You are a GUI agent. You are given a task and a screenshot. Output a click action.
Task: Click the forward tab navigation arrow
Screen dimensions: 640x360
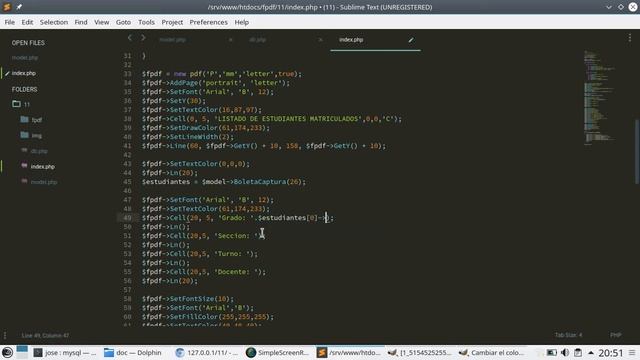click(x=143, y=38)
